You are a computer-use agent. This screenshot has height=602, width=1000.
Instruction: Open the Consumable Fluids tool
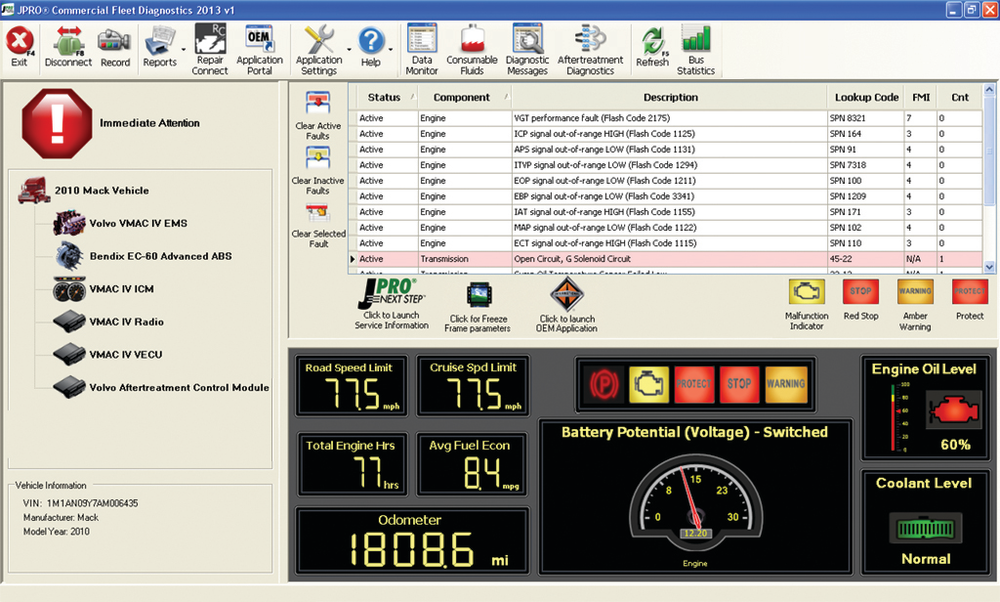tap(472, 45)
